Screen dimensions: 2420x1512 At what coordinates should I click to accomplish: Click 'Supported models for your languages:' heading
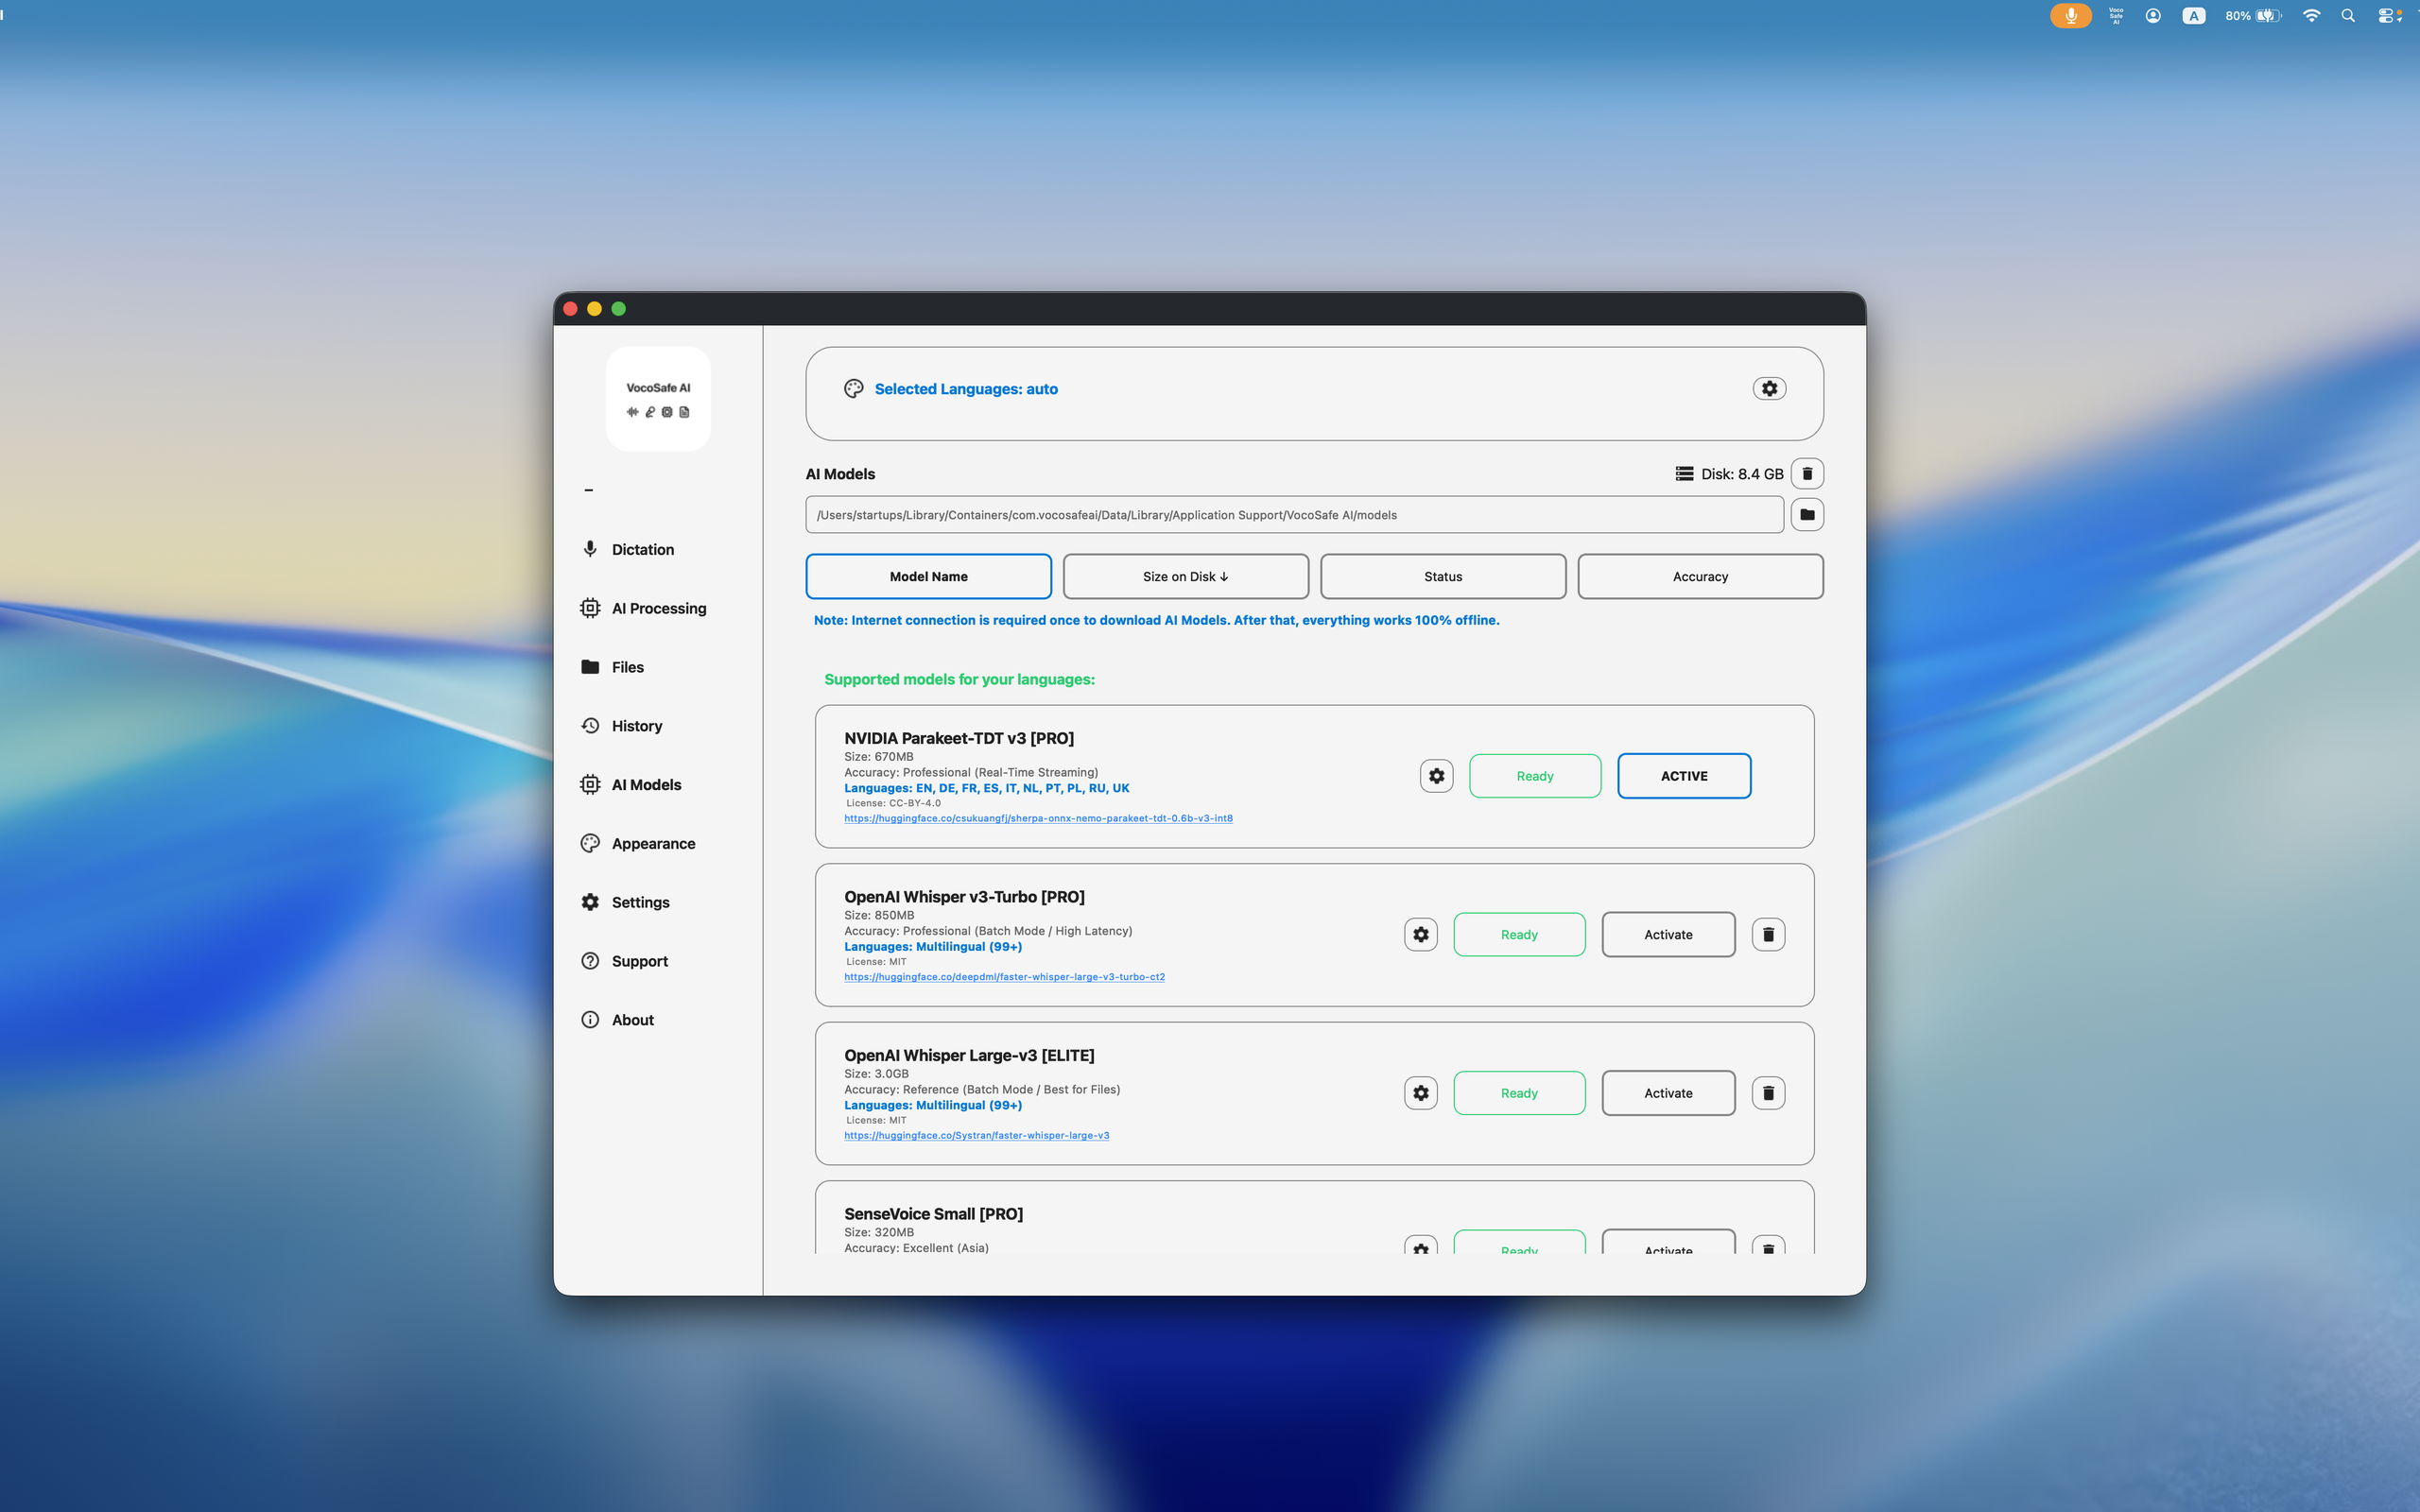959,679
